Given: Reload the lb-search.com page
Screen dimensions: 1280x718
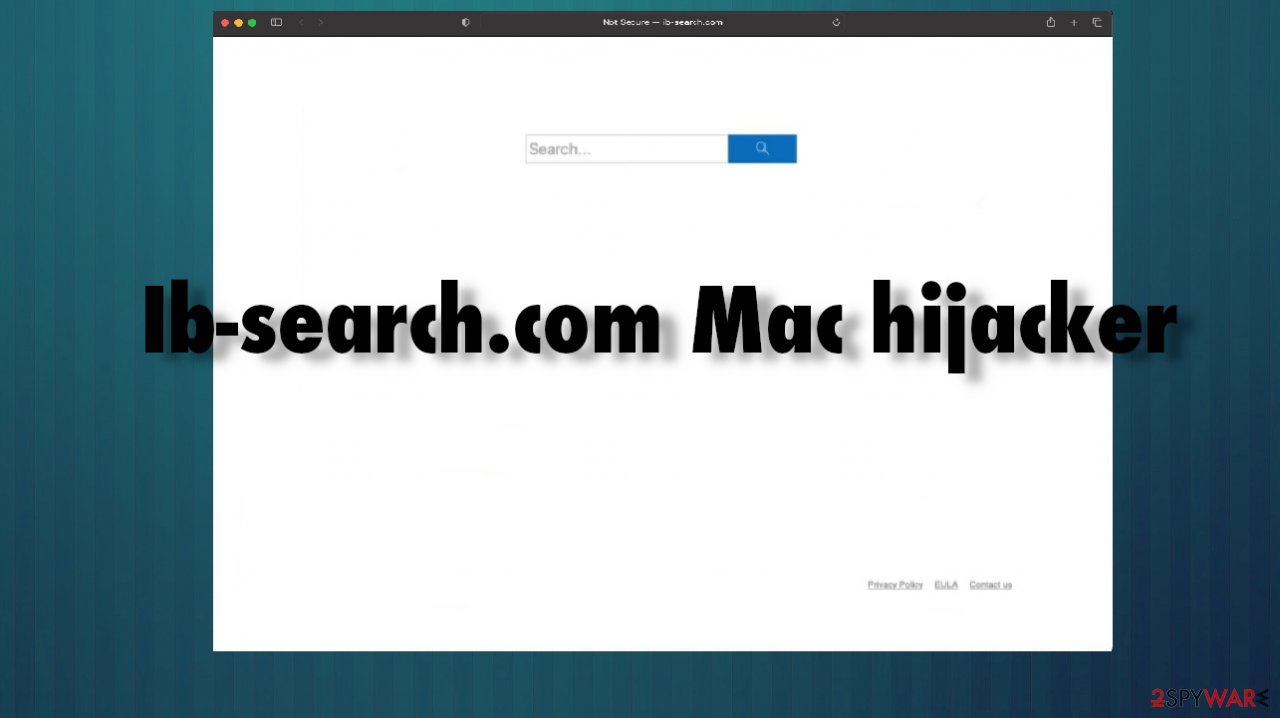Looking at the screenshot, I should [836, 22].
